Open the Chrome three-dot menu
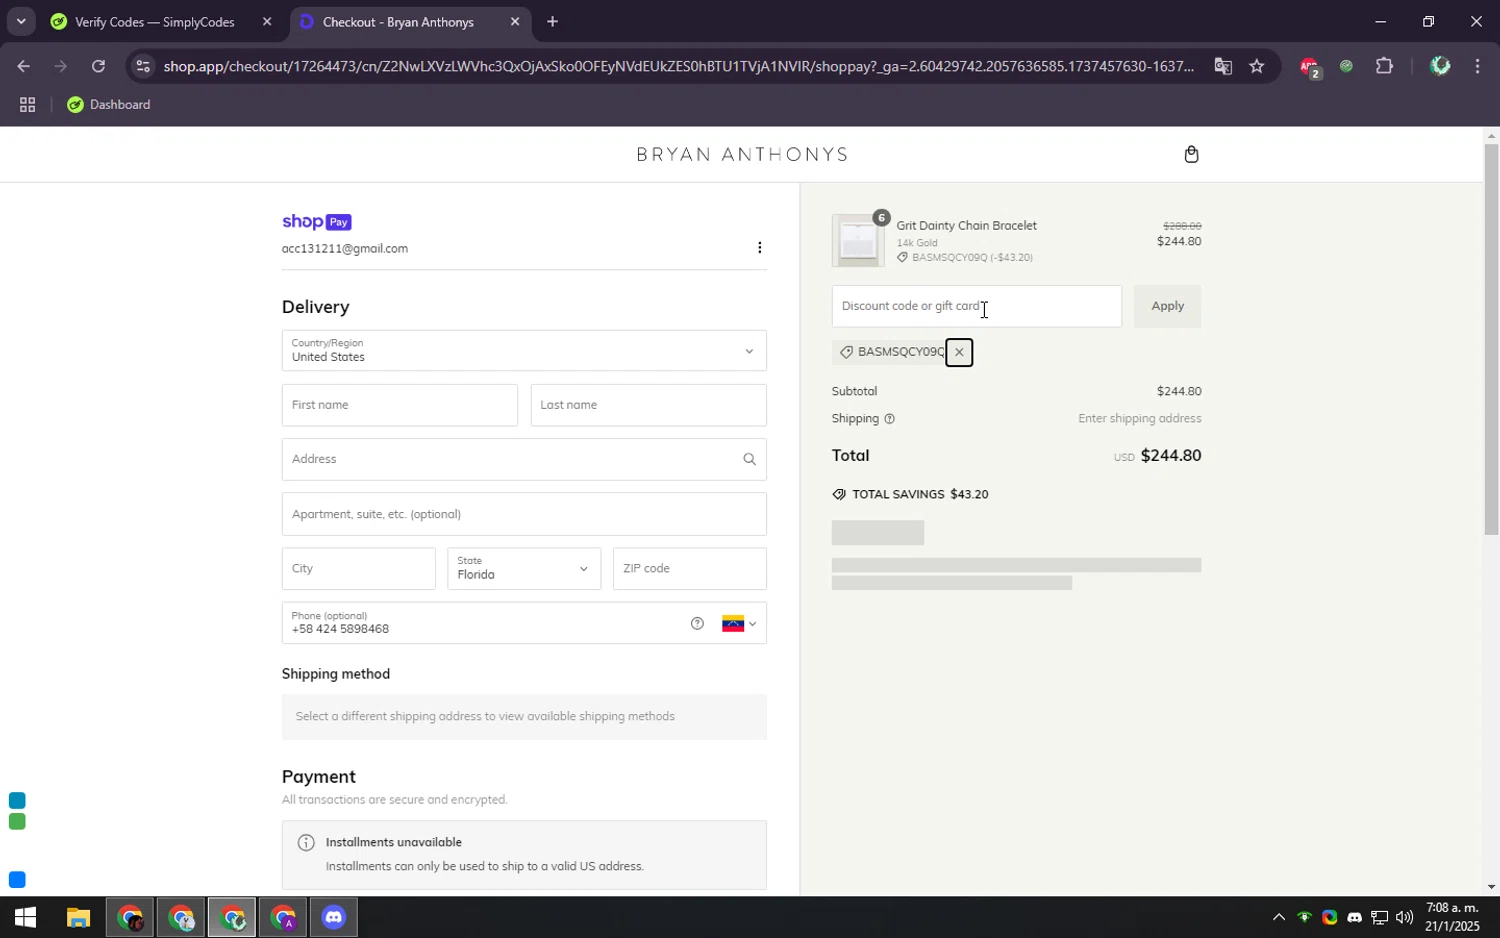 [x=1477, y=67]
